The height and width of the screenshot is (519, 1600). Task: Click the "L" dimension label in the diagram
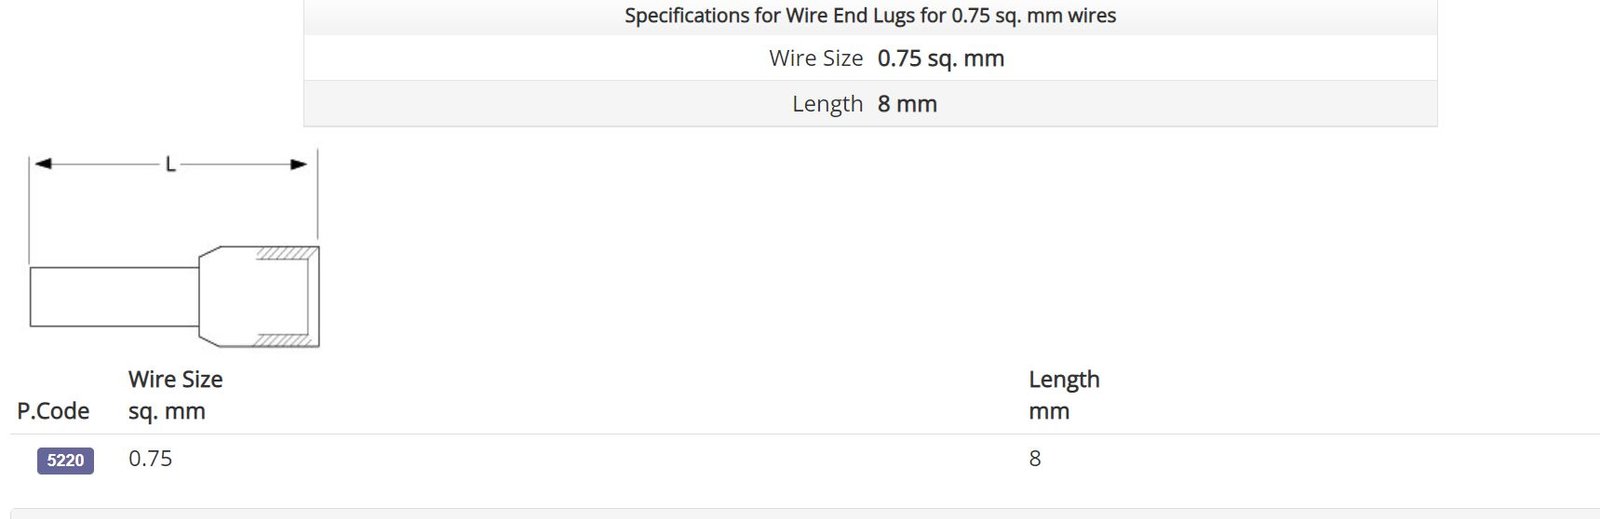(x=170, y=164)
